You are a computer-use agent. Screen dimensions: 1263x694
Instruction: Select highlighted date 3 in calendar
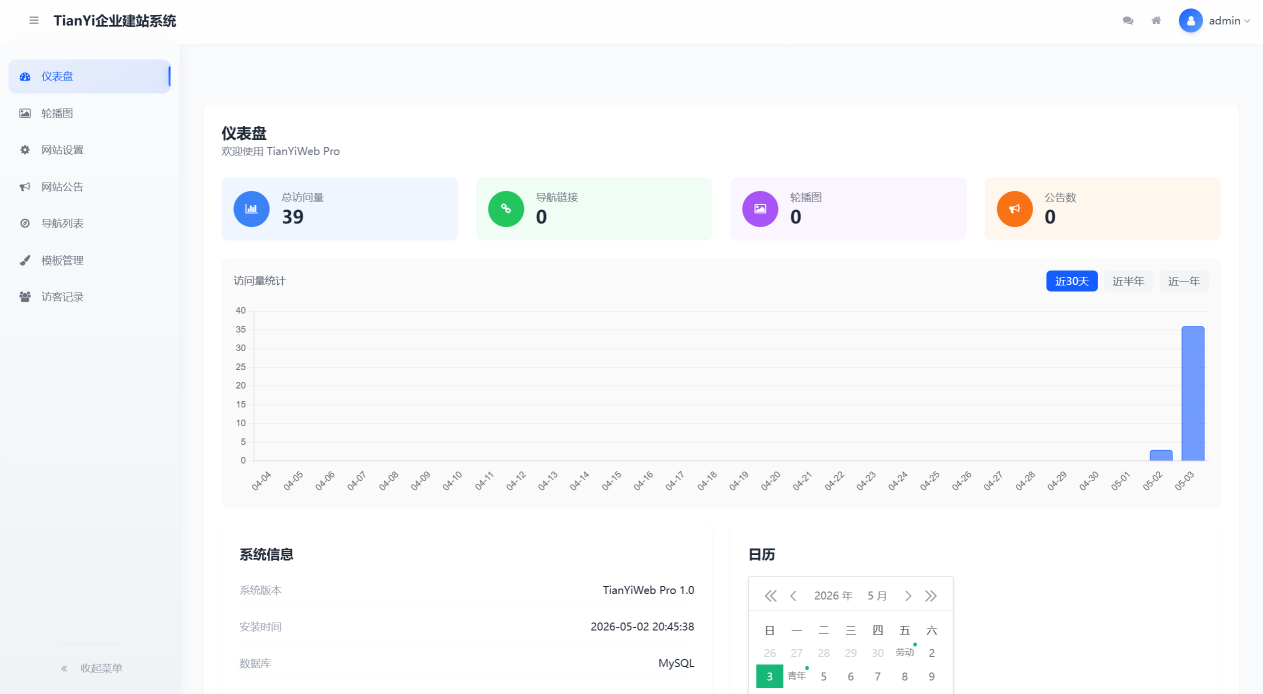click(770, 677)
